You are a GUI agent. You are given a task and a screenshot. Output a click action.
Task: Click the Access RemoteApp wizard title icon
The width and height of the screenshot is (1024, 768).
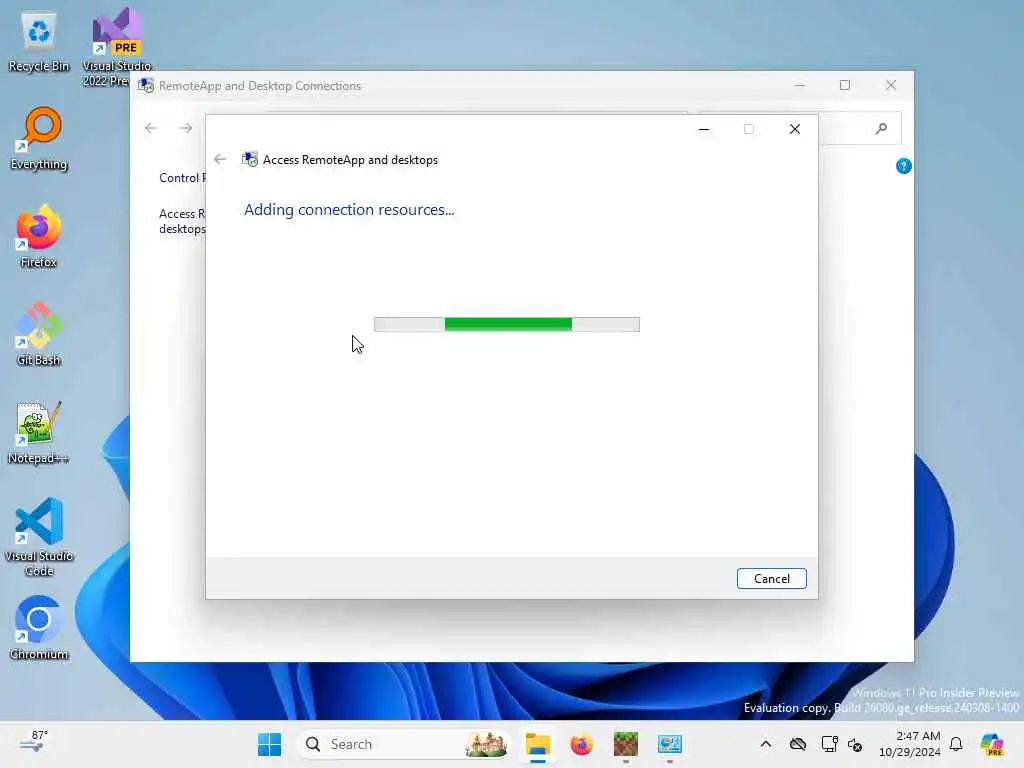[249, 159]
